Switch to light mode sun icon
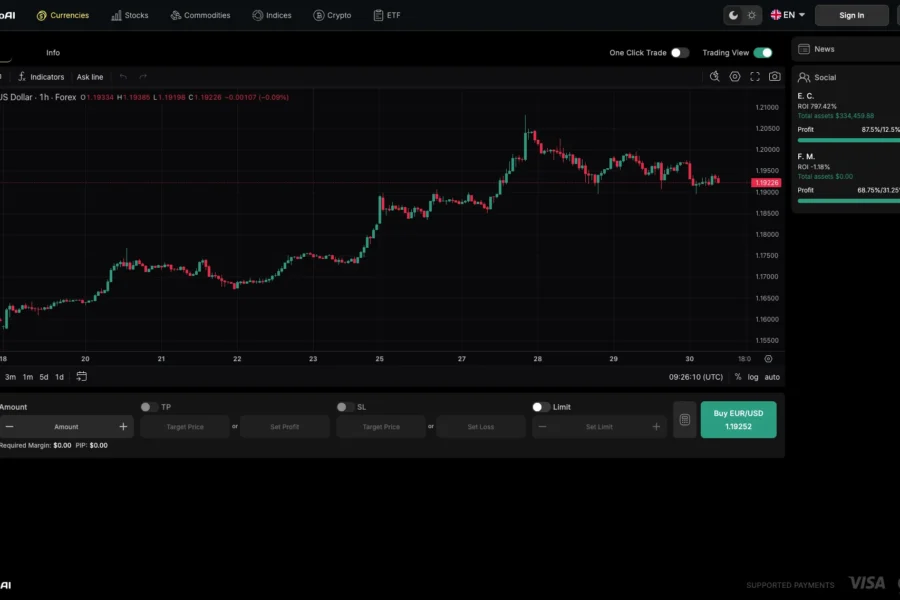 click(751, 16)
